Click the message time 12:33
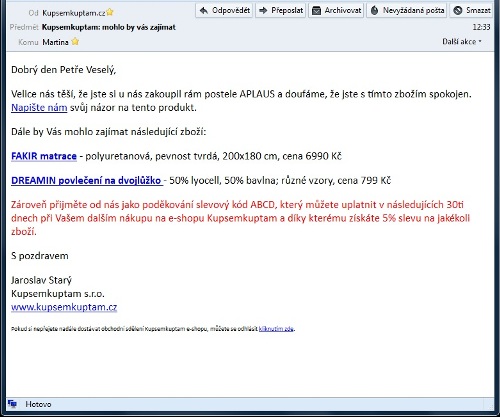The width and height of the screenshot is (500, 417). [x=481, y=27]
